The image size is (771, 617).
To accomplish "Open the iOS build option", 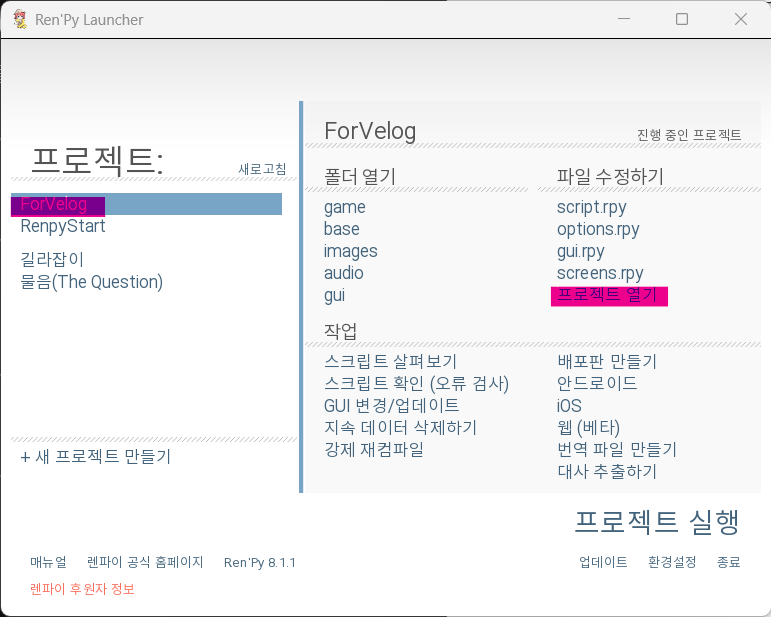I will point(569,406).
